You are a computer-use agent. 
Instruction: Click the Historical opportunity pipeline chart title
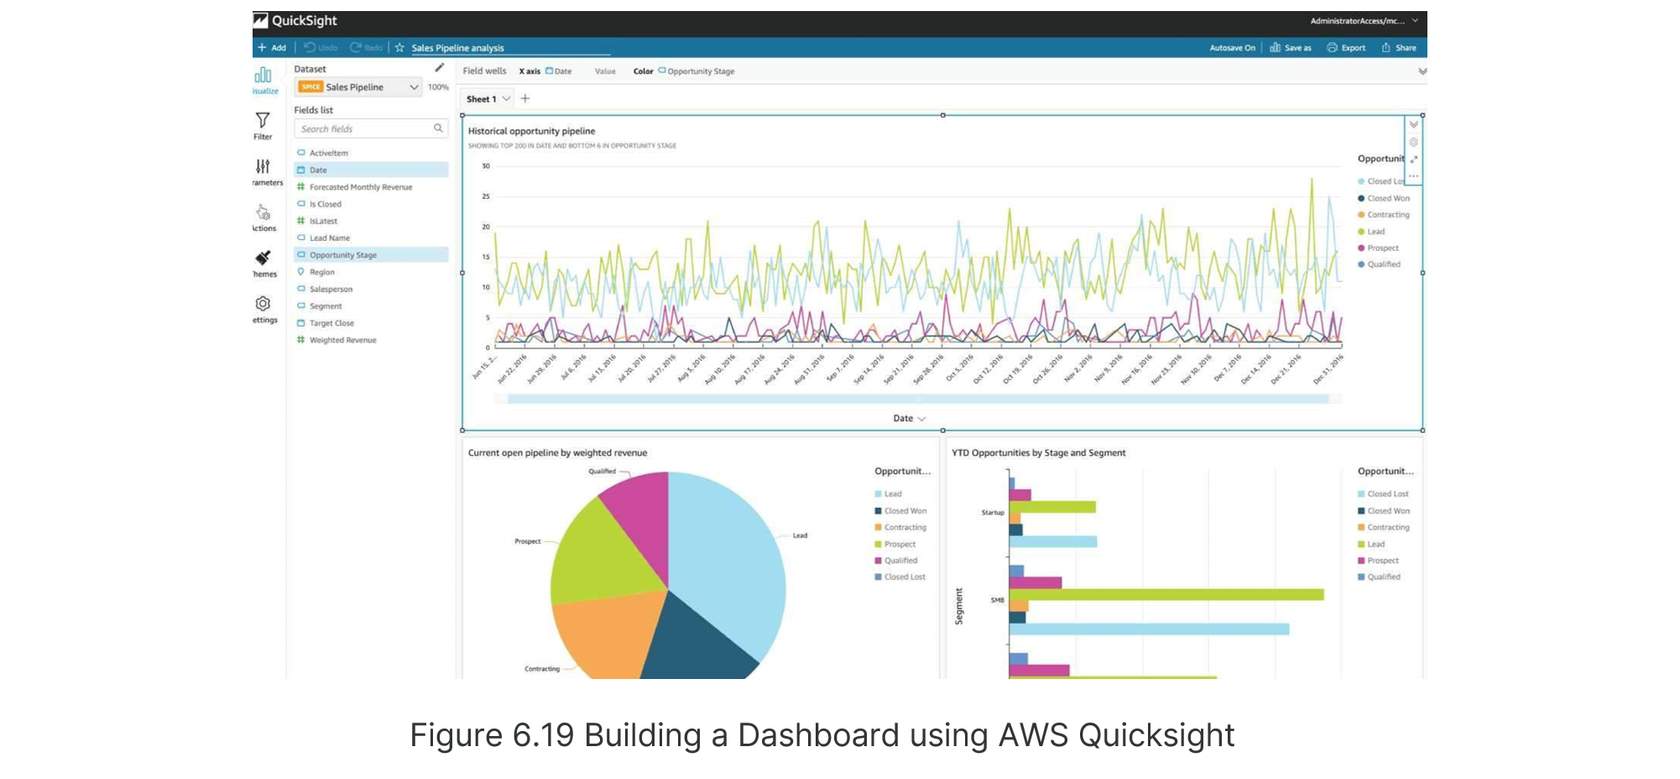point(531,131)
